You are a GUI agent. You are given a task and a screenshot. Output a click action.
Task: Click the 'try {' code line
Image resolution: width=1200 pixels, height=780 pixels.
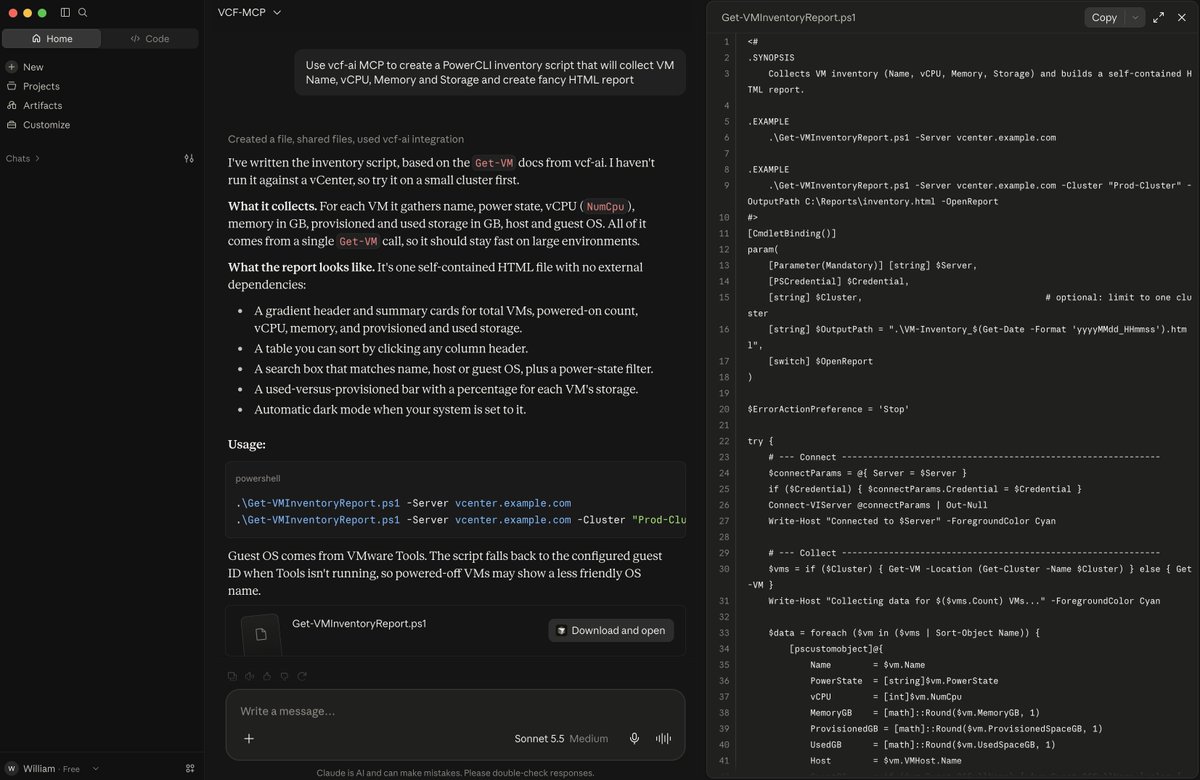(760, 441)
